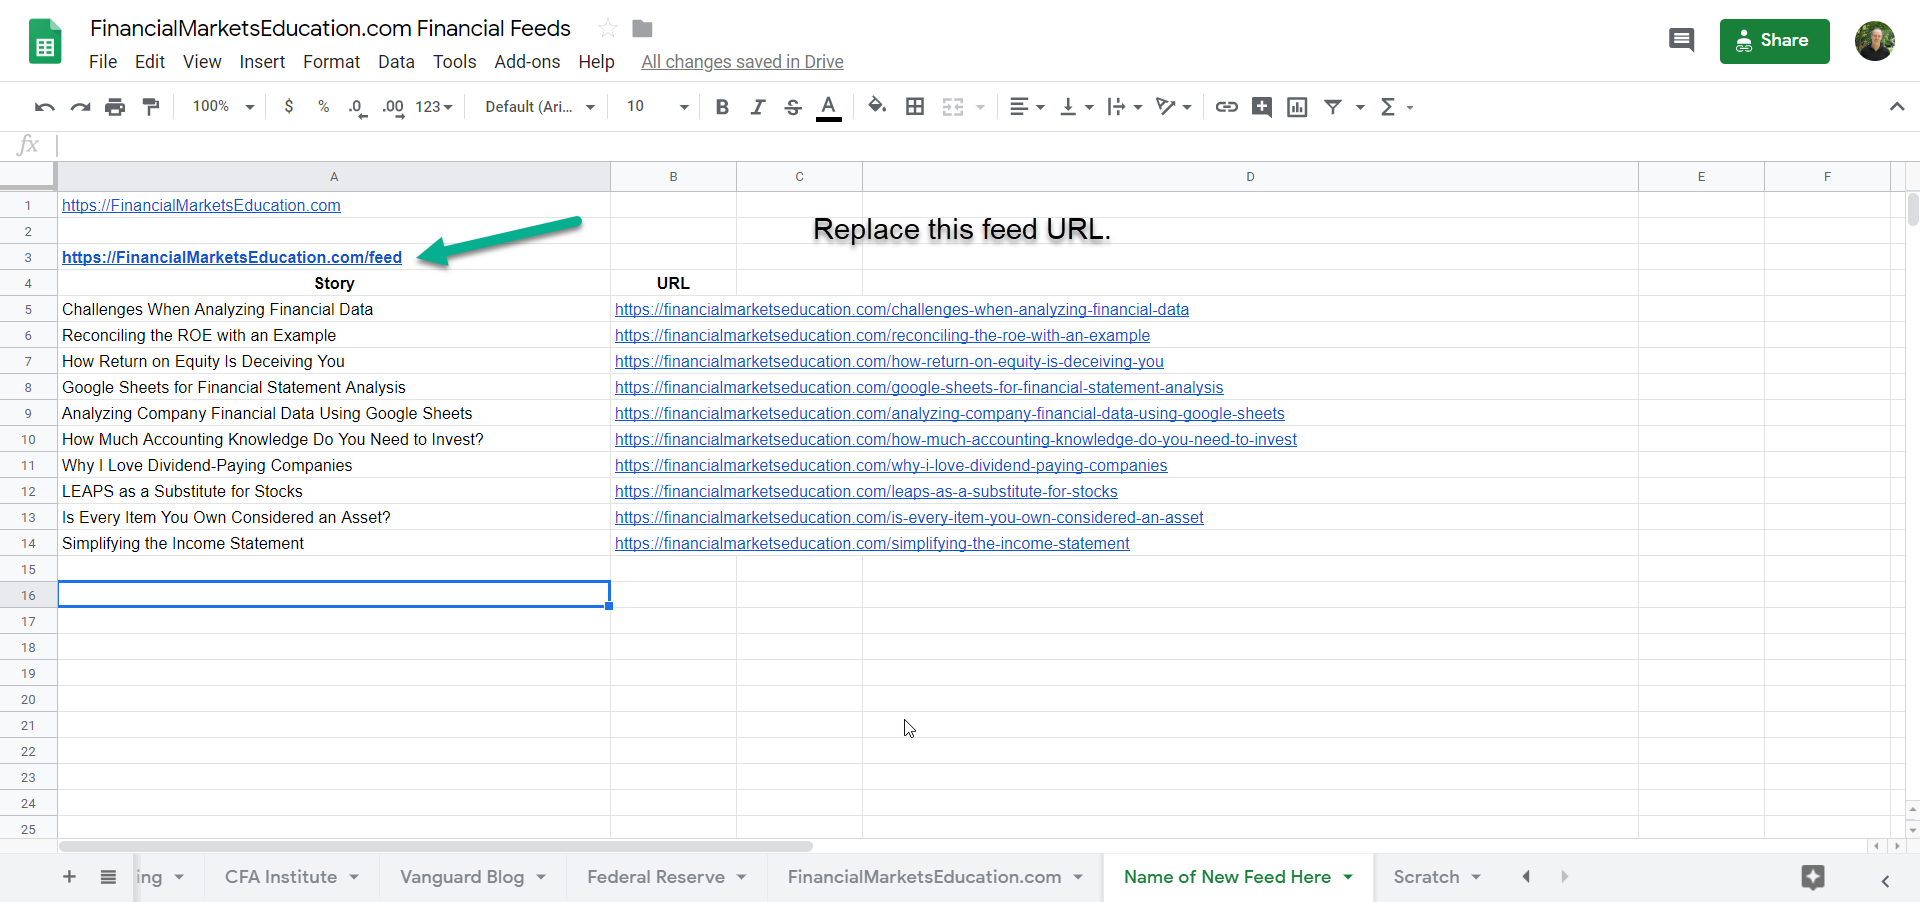Select the Paint format tool
Screen dimensions: 1920x902
tap(151, 107)
